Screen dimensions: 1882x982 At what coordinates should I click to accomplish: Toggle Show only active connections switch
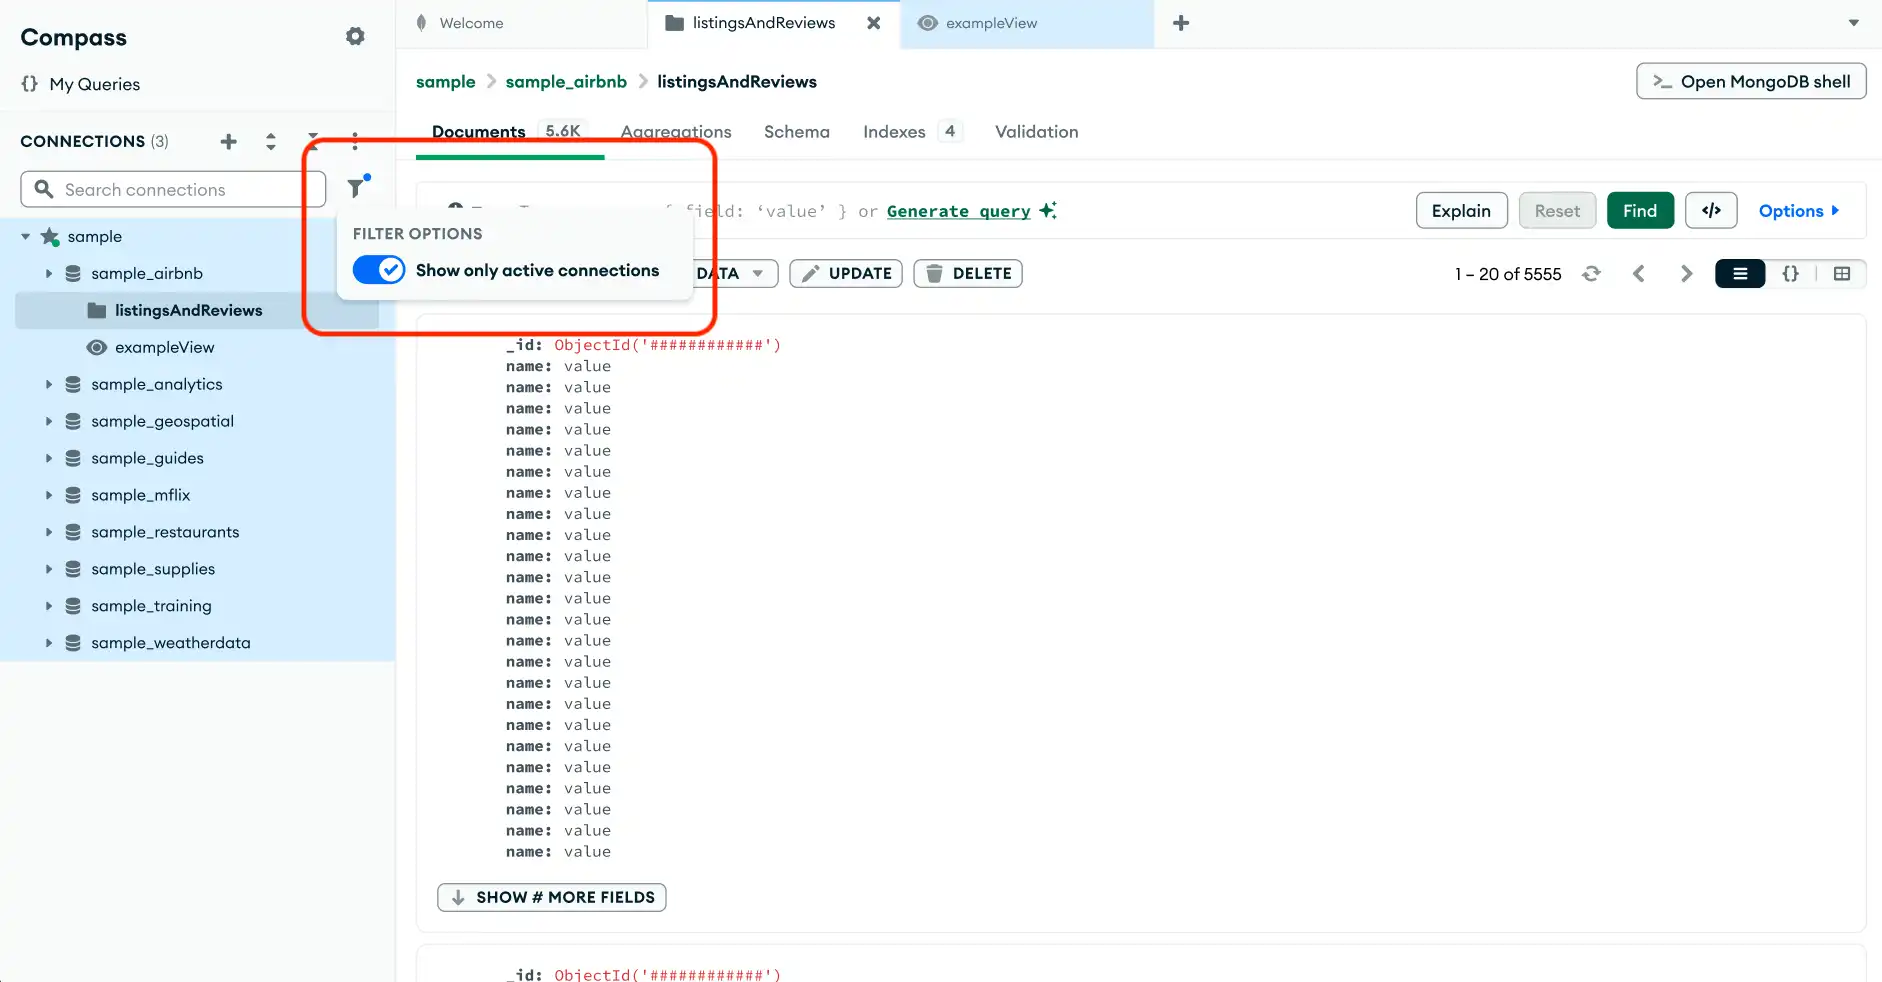[x=378, y=269]
